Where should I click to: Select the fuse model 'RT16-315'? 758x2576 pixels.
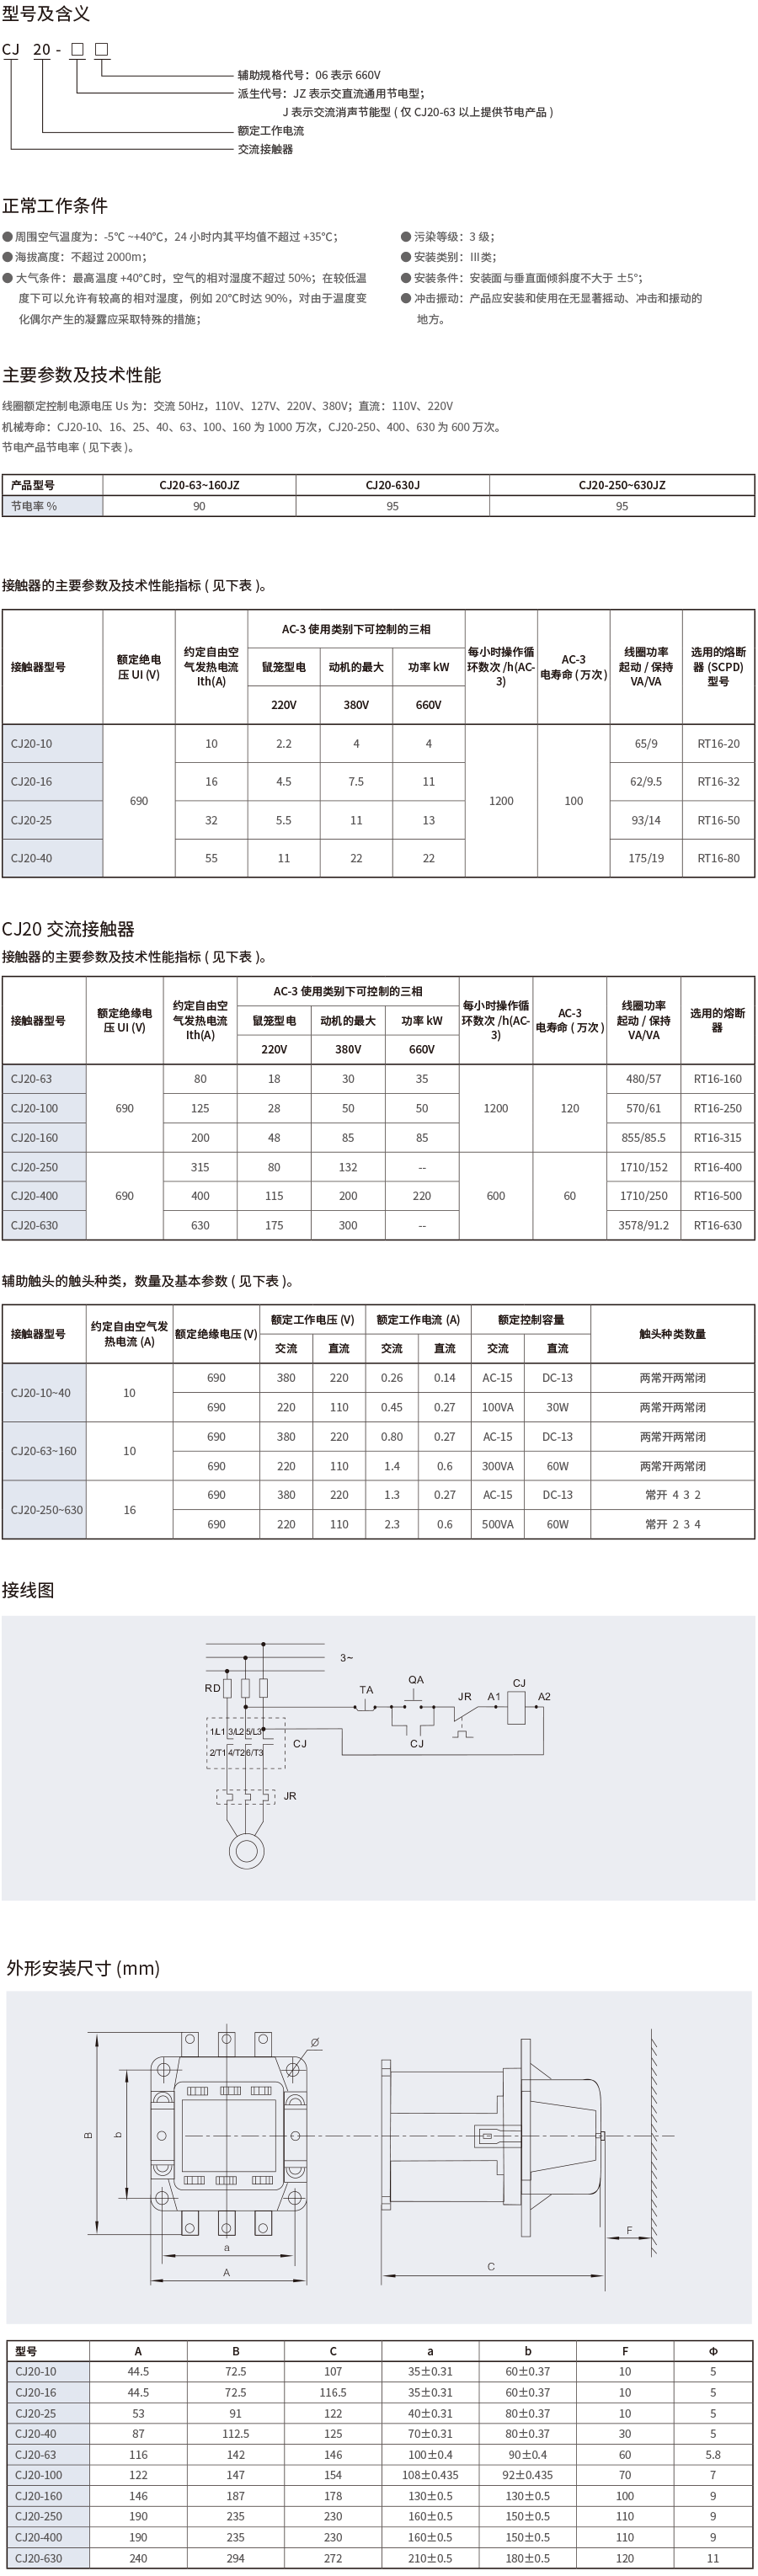click(718, 1138)
